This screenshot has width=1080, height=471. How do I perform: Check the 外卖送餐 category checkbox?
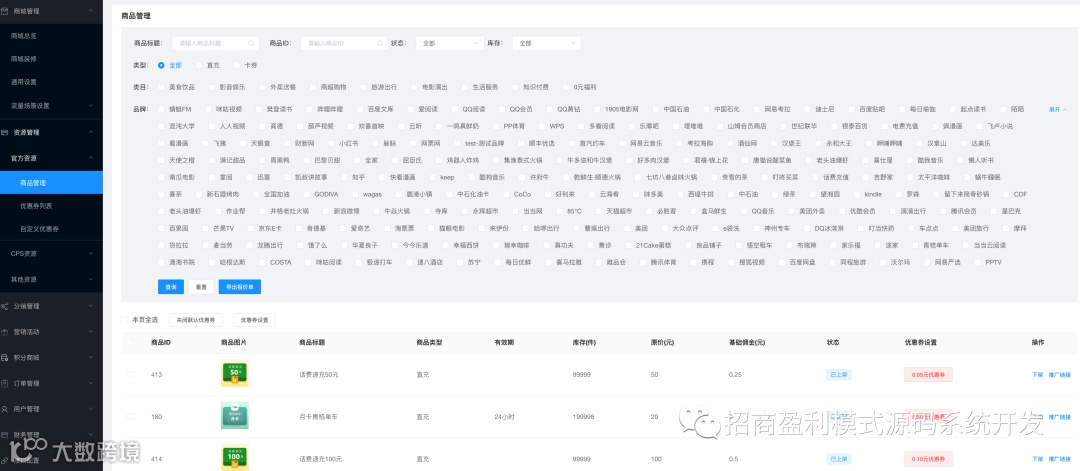(x=262, y=87)
